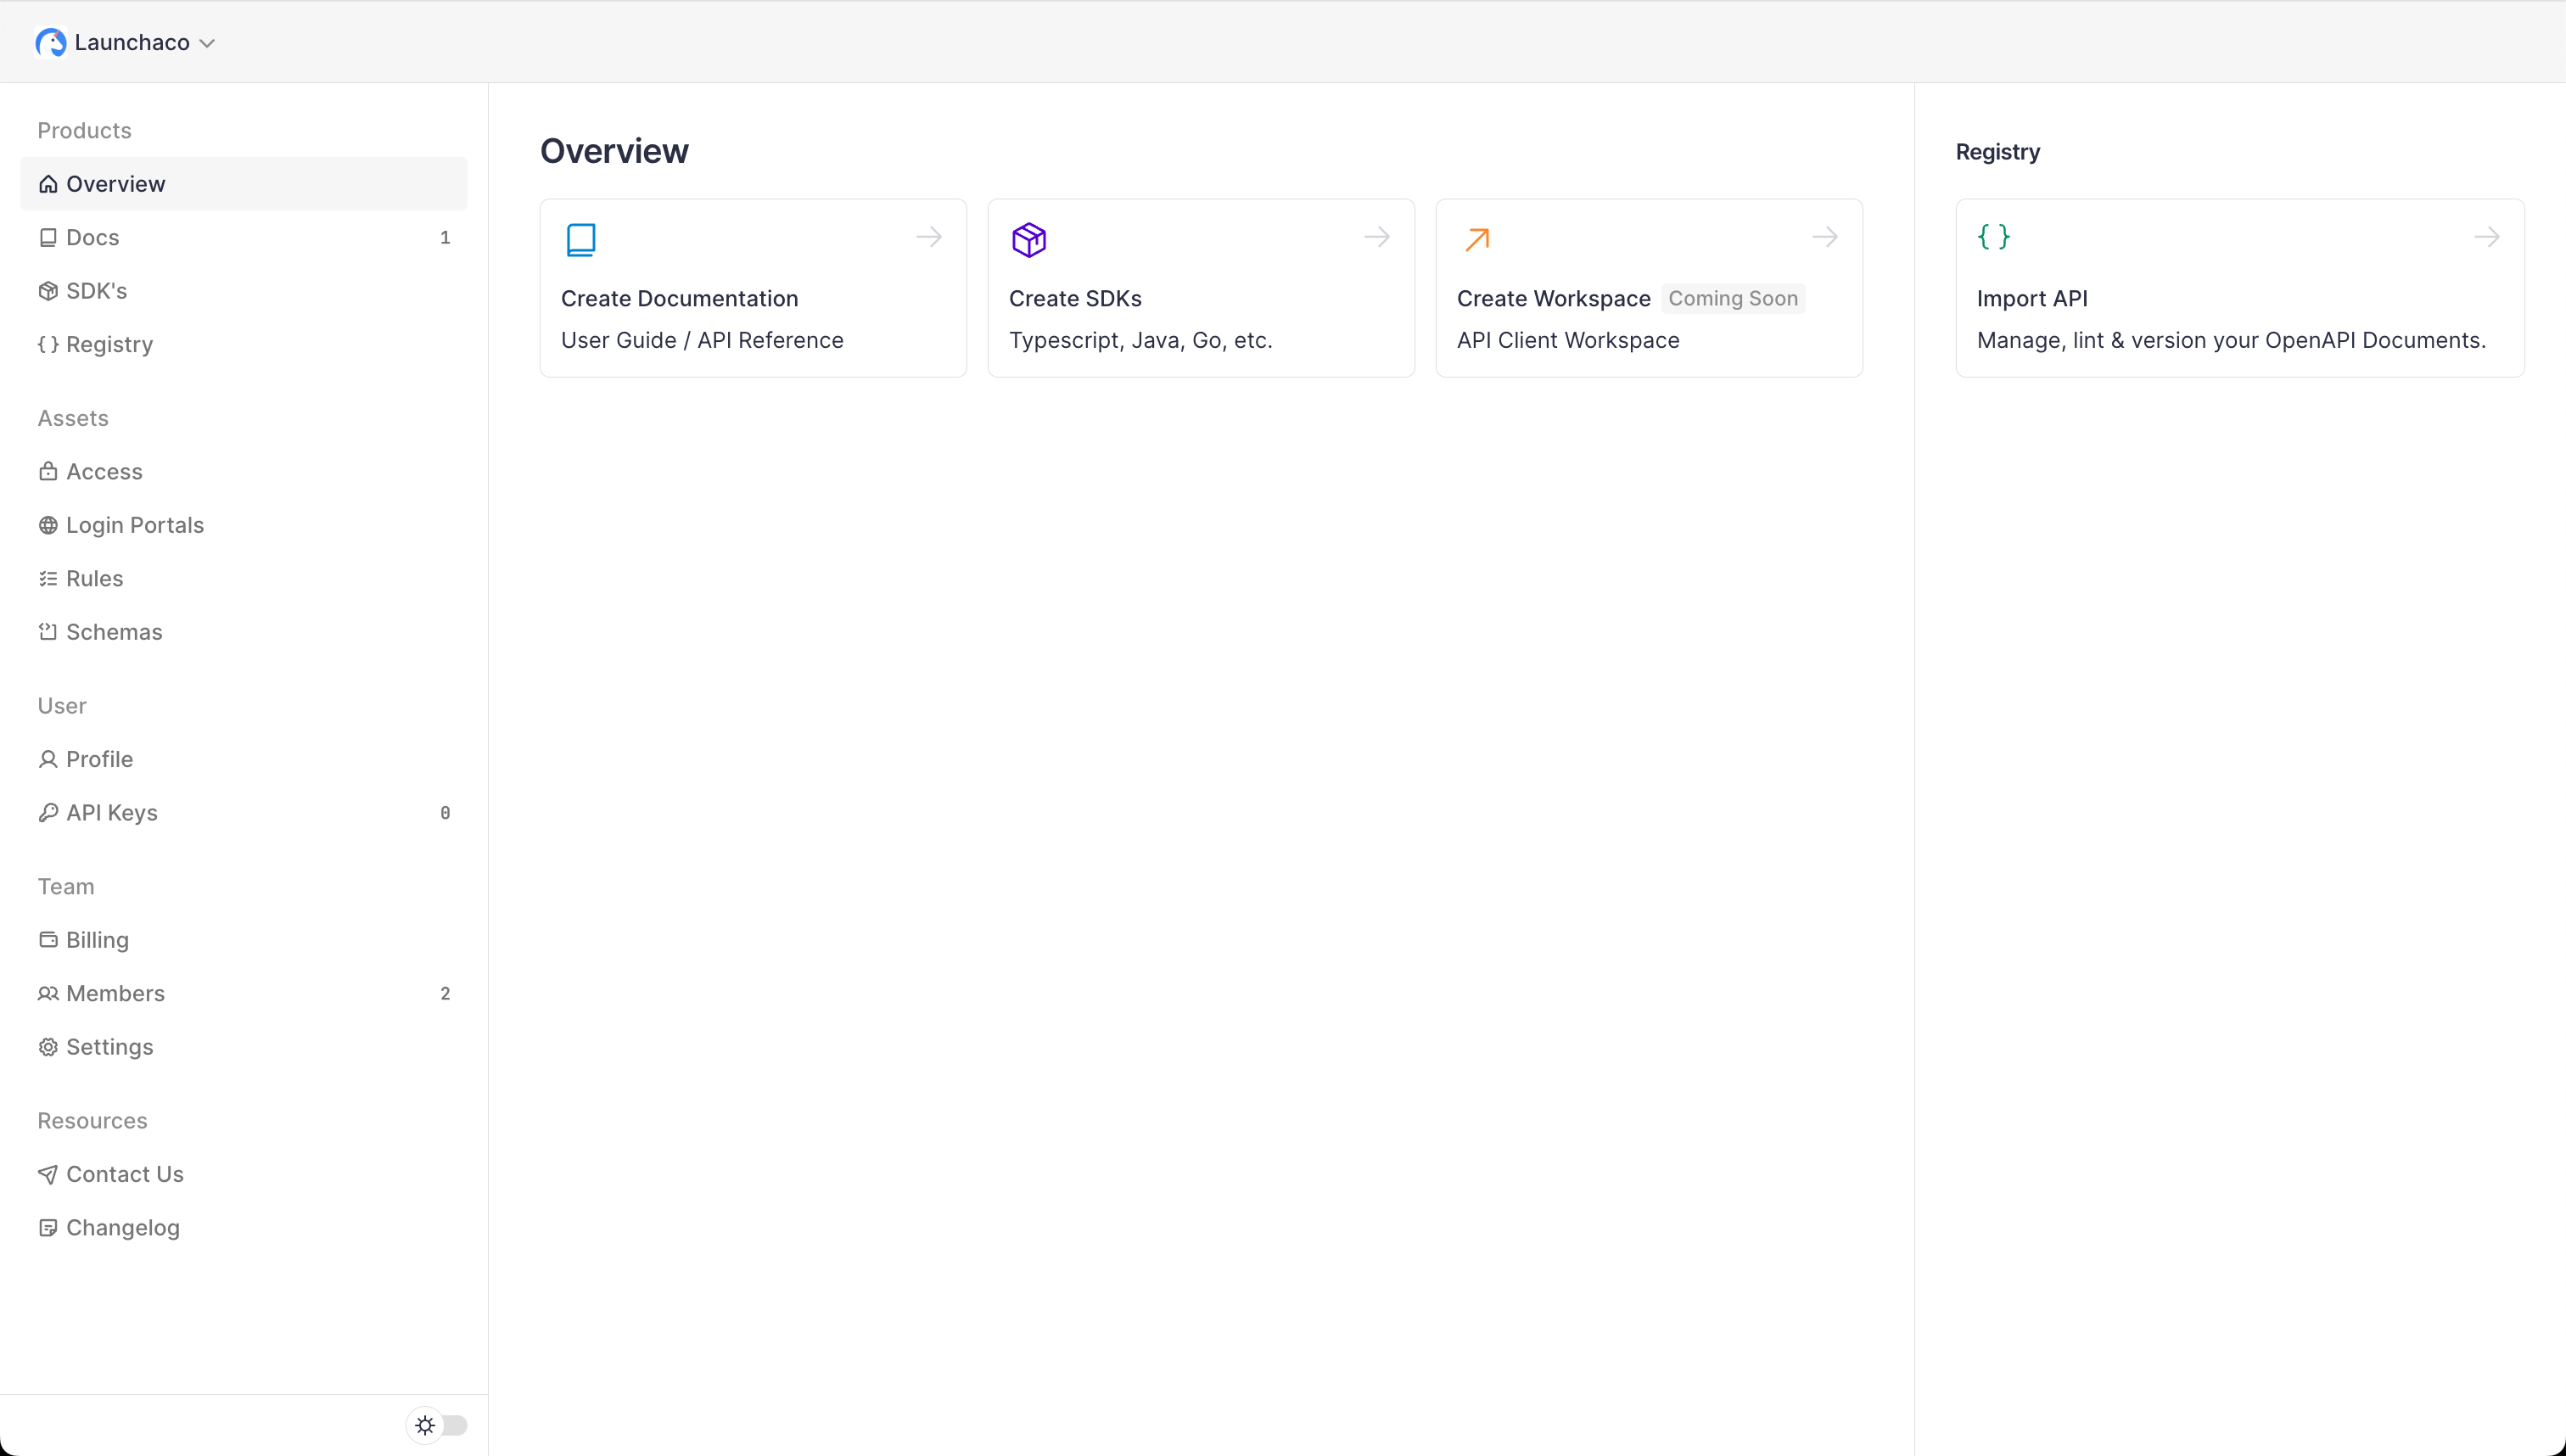Click the Launchaco logo icon
Image resolution: width=2566 pixels, height=1456 pixels.
click(51, 42)
